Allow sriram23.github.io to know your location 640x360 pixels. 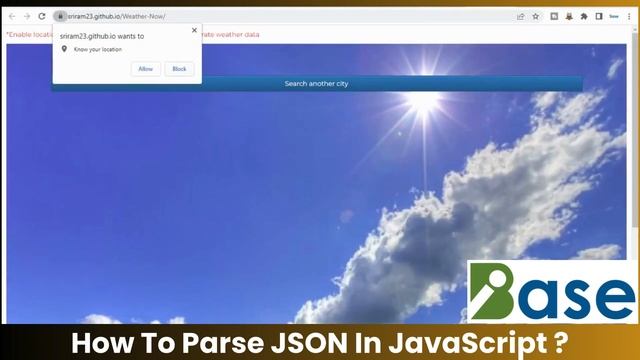click(x=146, y=69)
